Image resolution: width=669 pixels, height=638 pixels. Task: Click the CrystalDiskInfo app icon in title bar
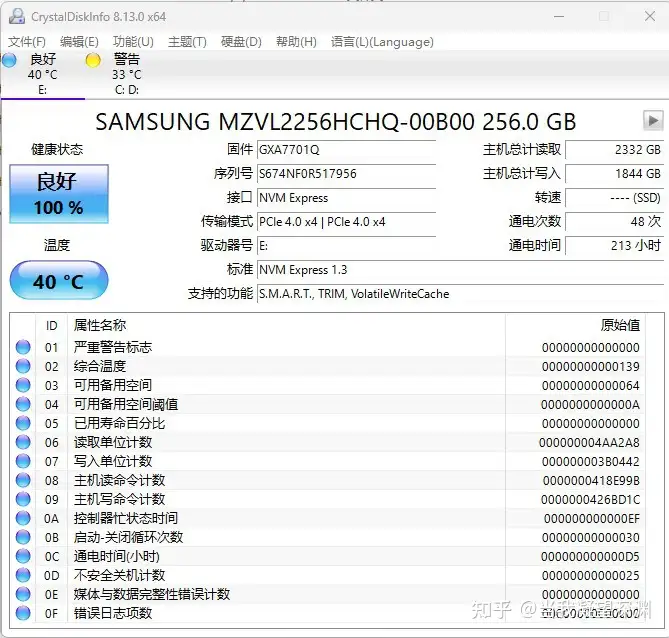pos(17,17)
